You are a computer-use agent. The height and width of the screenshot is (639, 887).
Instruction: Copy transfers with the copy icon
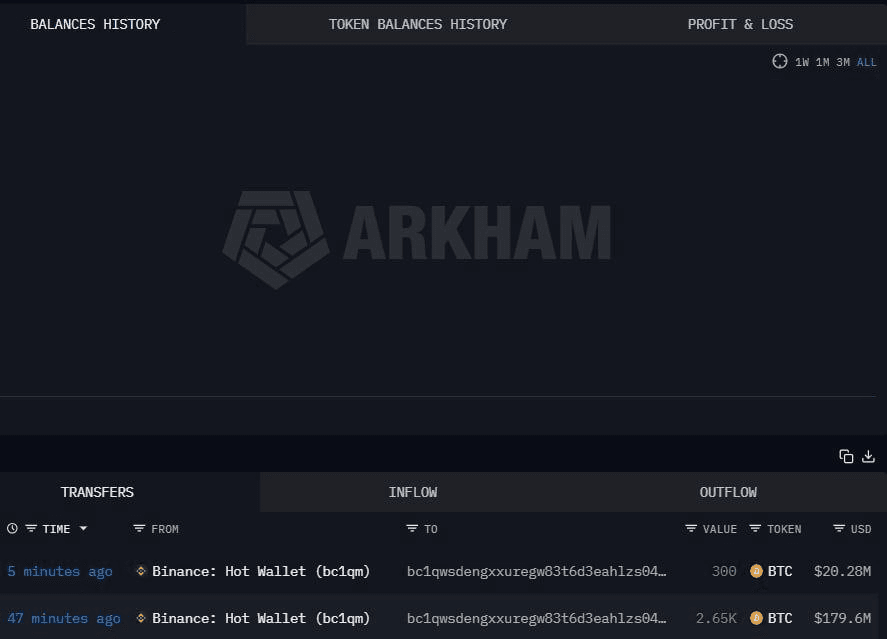pyautogui.click(x=846, y=456)
